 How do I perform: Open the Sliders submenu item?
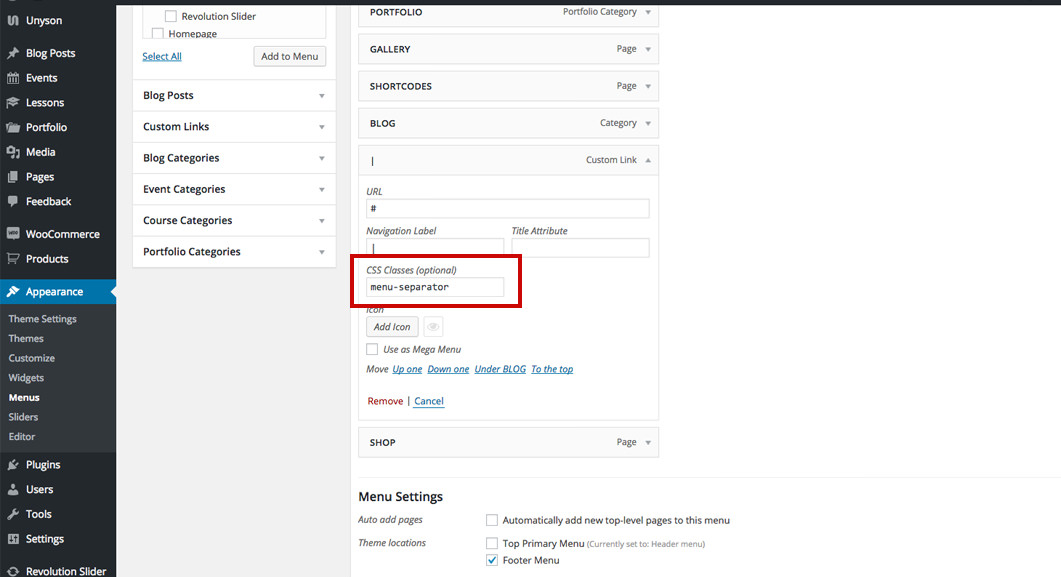23,417
